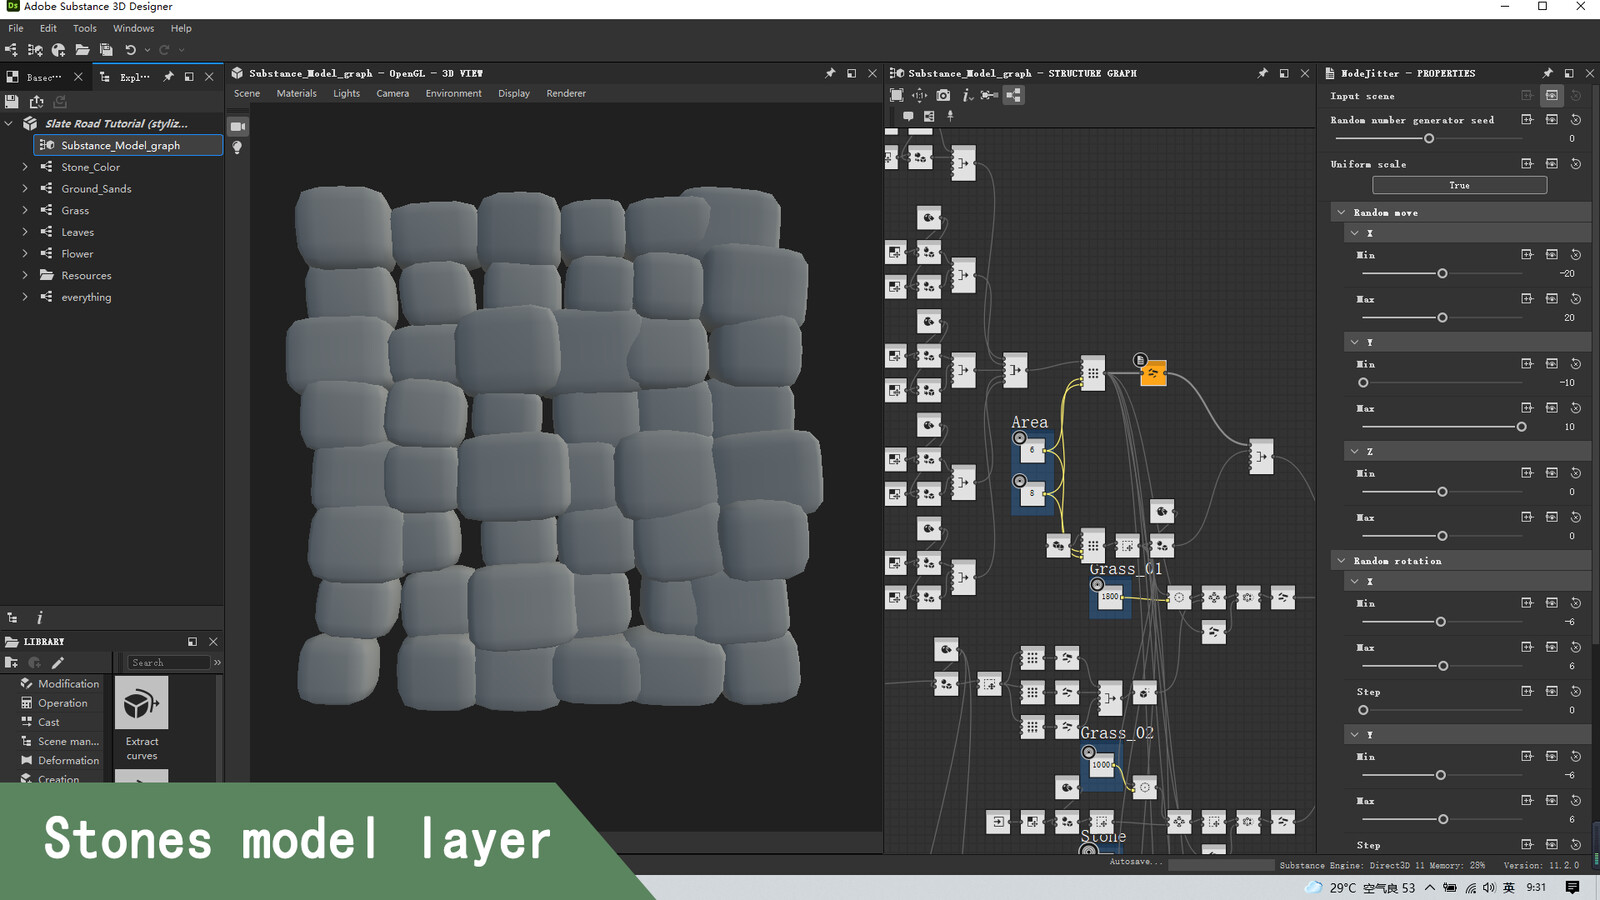Select the everything graph item
Viewport: 1600px width, 900px height.
tap(86, 297)
